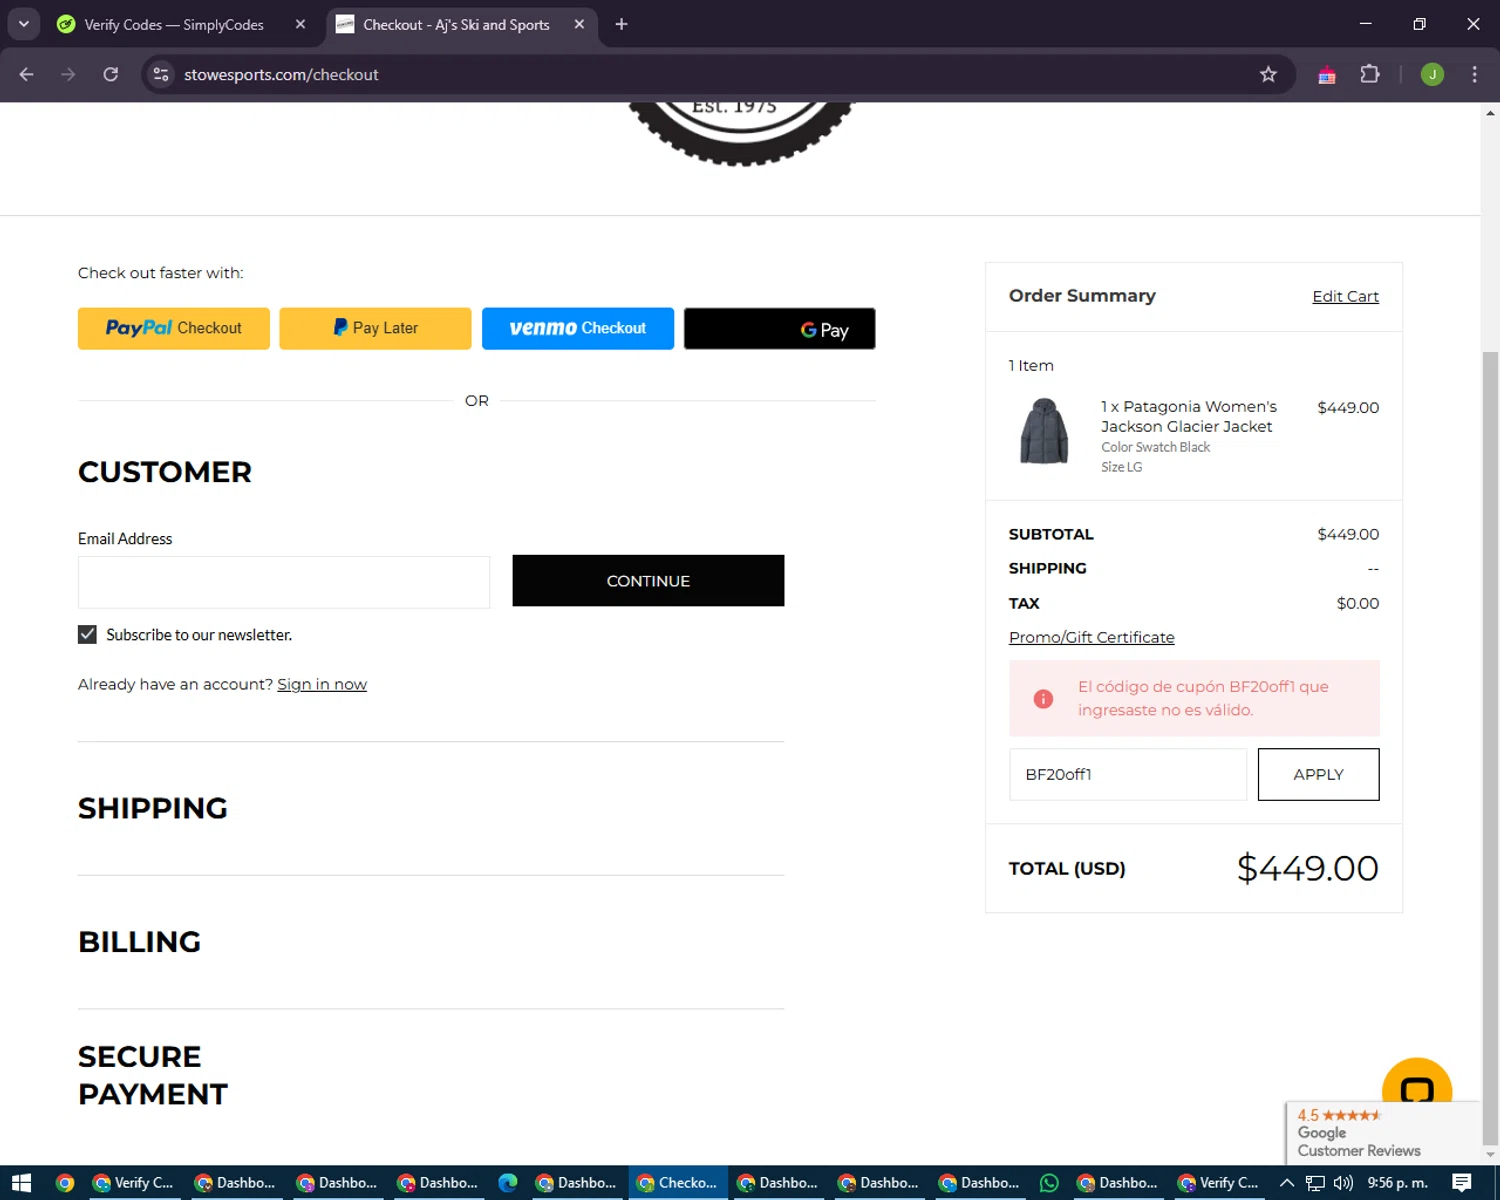Click the CONTINUE button
This screenshot has height=1200, width=1500.
[x=648, y=581]
